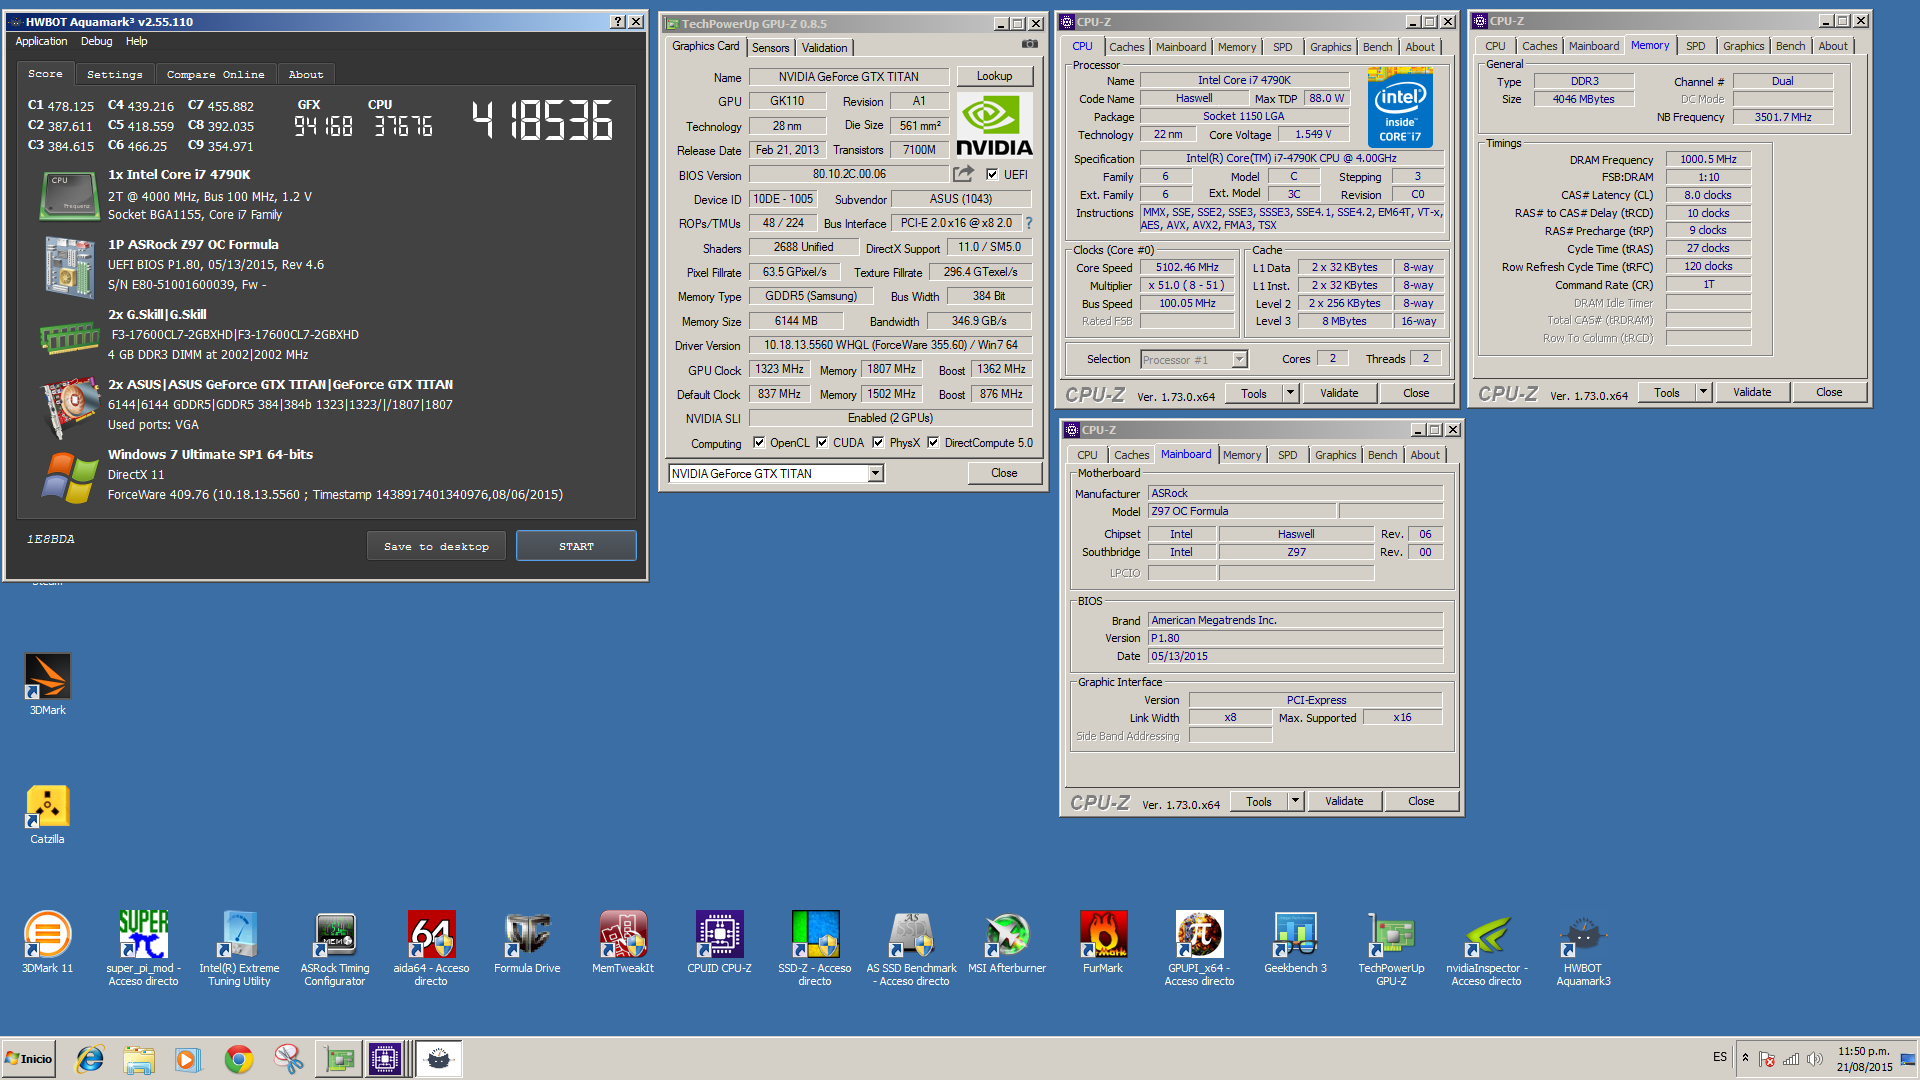Open nvidiaInspector shortcut

(x=1487, y=948)
